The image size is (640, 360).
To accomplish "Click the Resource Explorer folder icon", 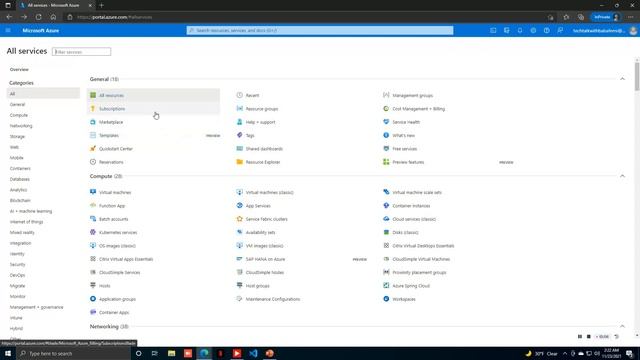I will 240,162.
